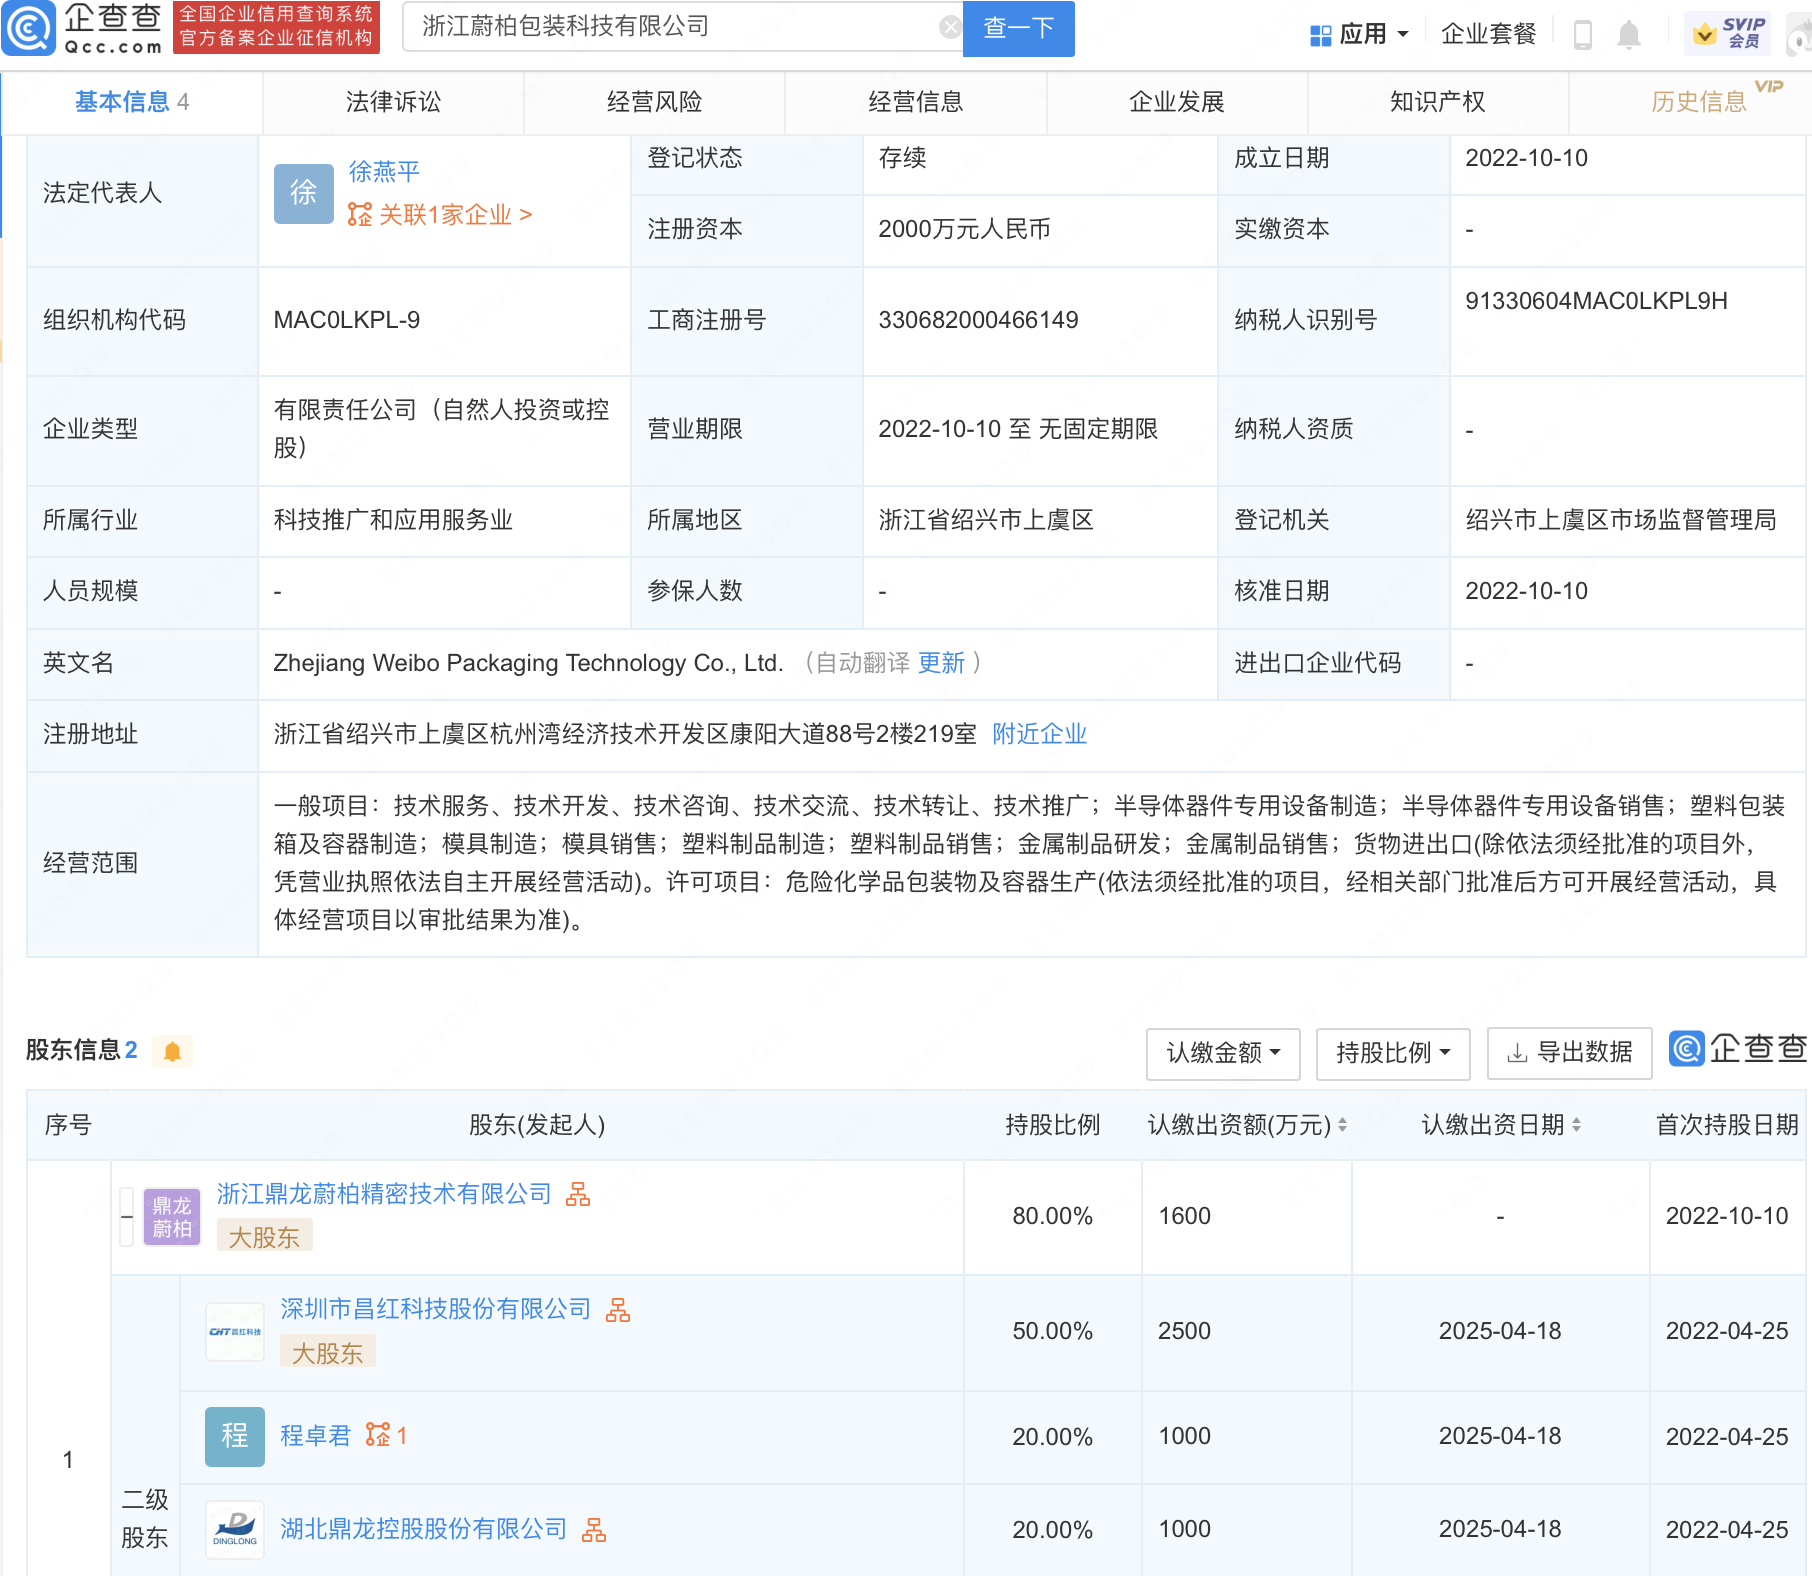Open 关联1家企业 link
This screenshot has width=1812, height=1576.
(440, 214)
